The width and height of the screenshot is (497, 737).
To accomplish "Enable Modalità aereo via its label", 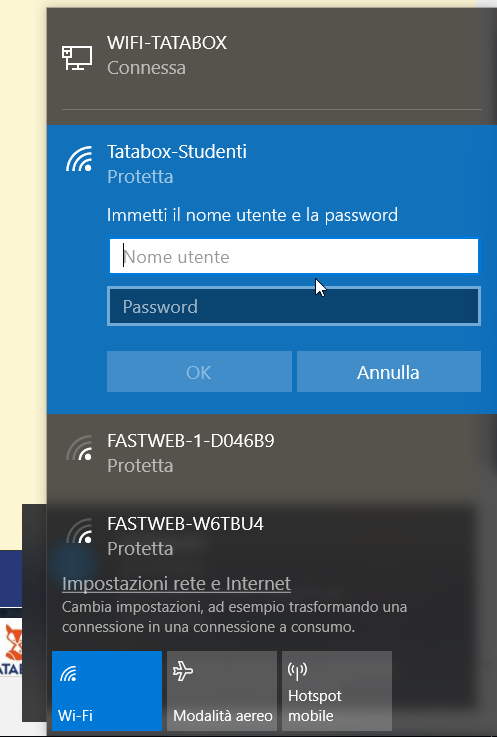I will [x=222, y=715].
